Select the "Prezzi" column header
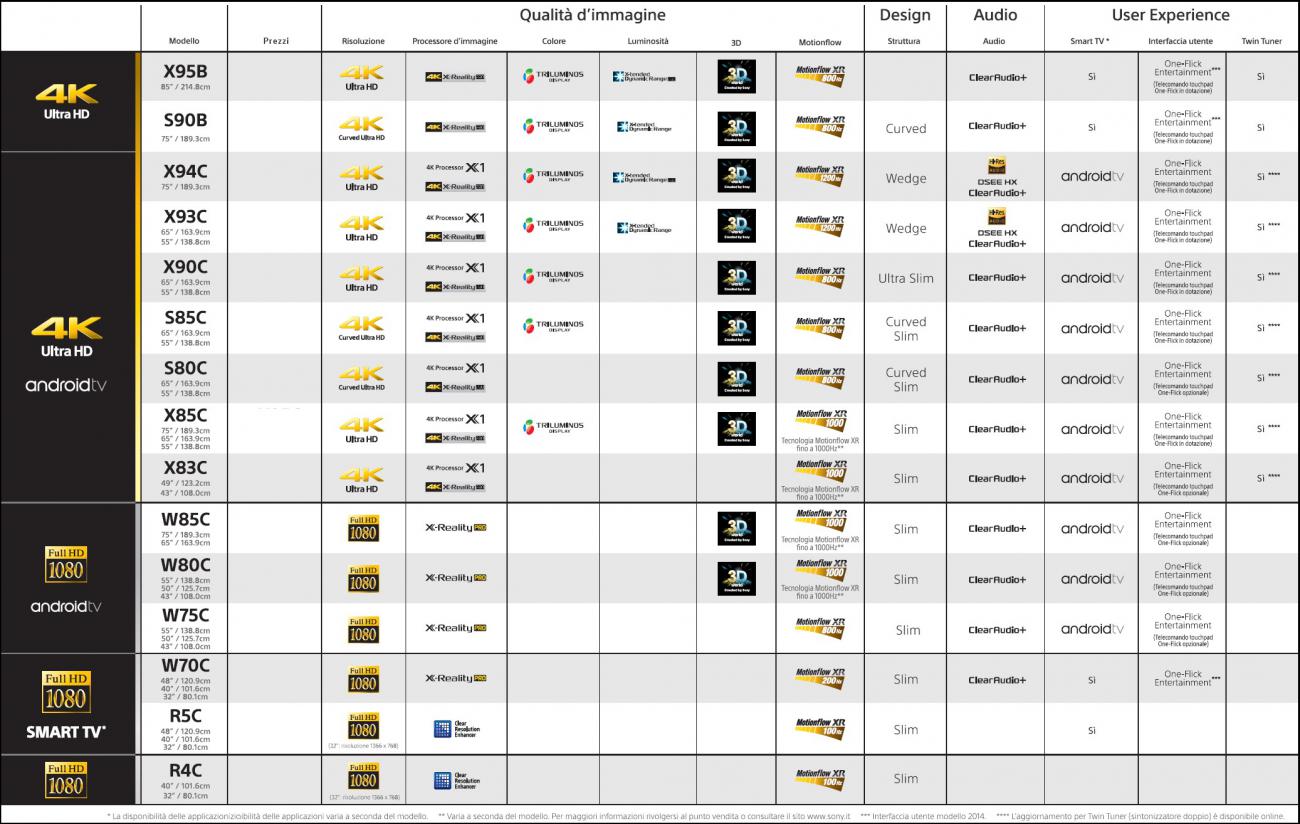 tap(276, 41)
